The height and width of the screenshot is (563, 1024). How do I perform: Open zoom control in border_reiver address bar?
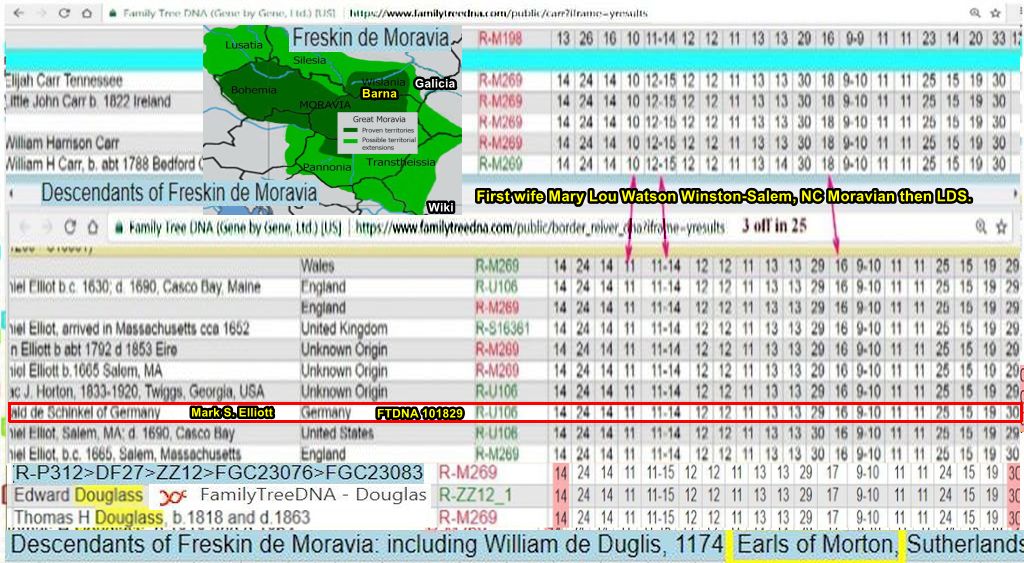coord(981,227)
